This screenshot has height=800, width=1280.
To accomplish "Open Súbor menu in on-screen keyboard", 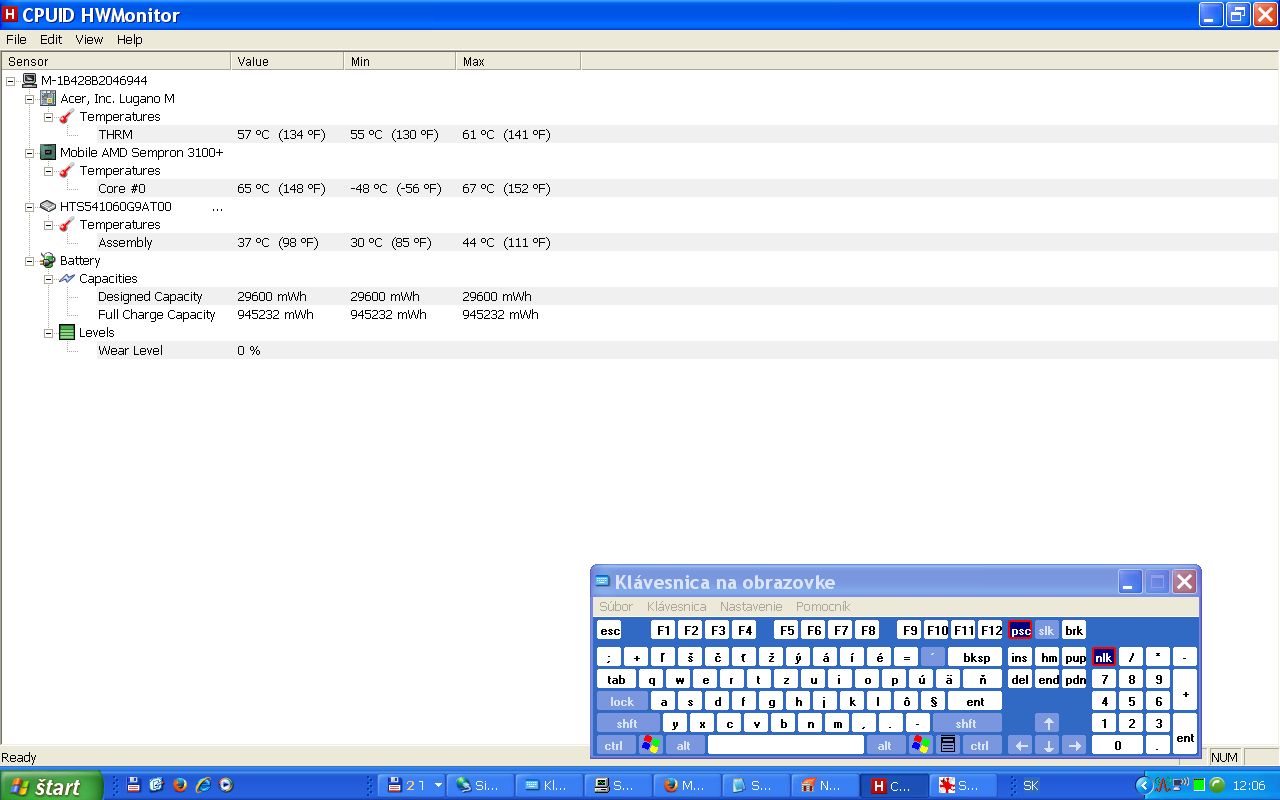I will click(x=616, y=606).
